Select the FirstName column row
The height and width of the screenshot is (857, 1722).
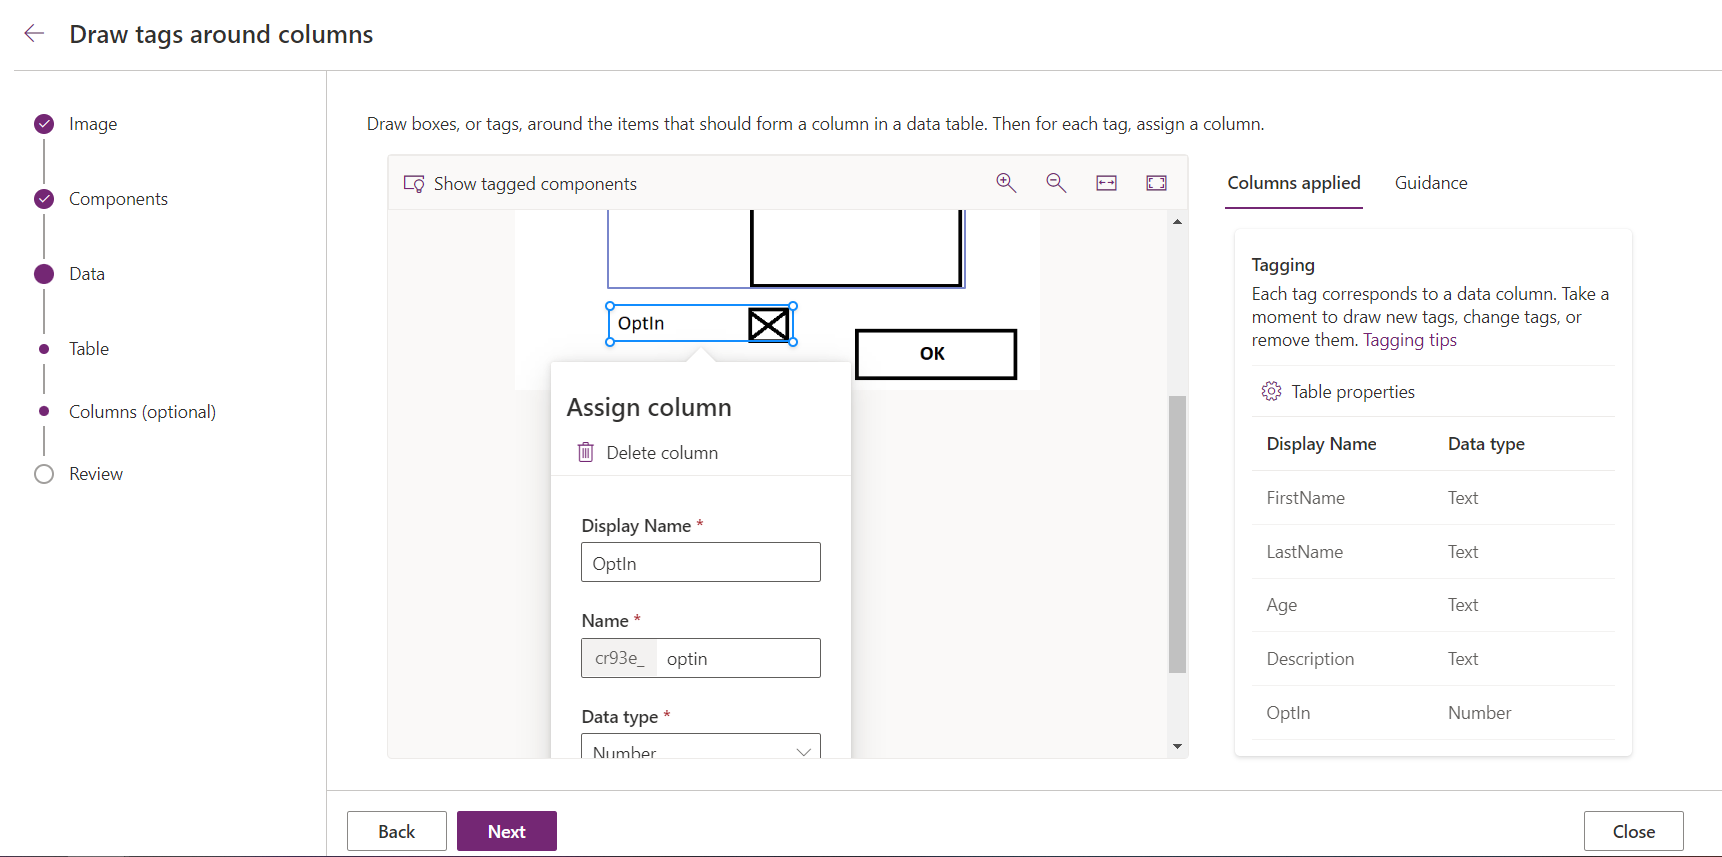pos(1433,498)
